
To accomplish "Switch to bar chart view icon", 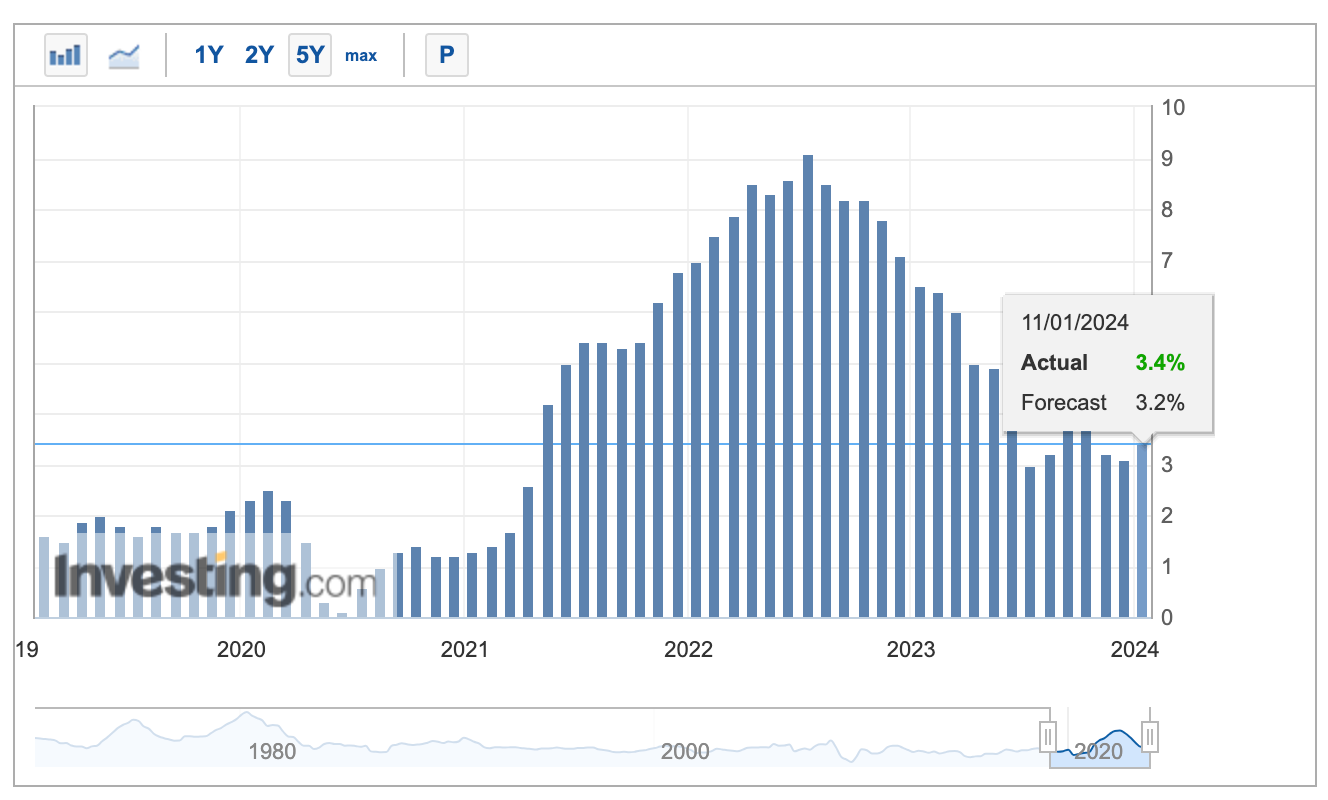I will pyautogui.click(x=67, y=55).
